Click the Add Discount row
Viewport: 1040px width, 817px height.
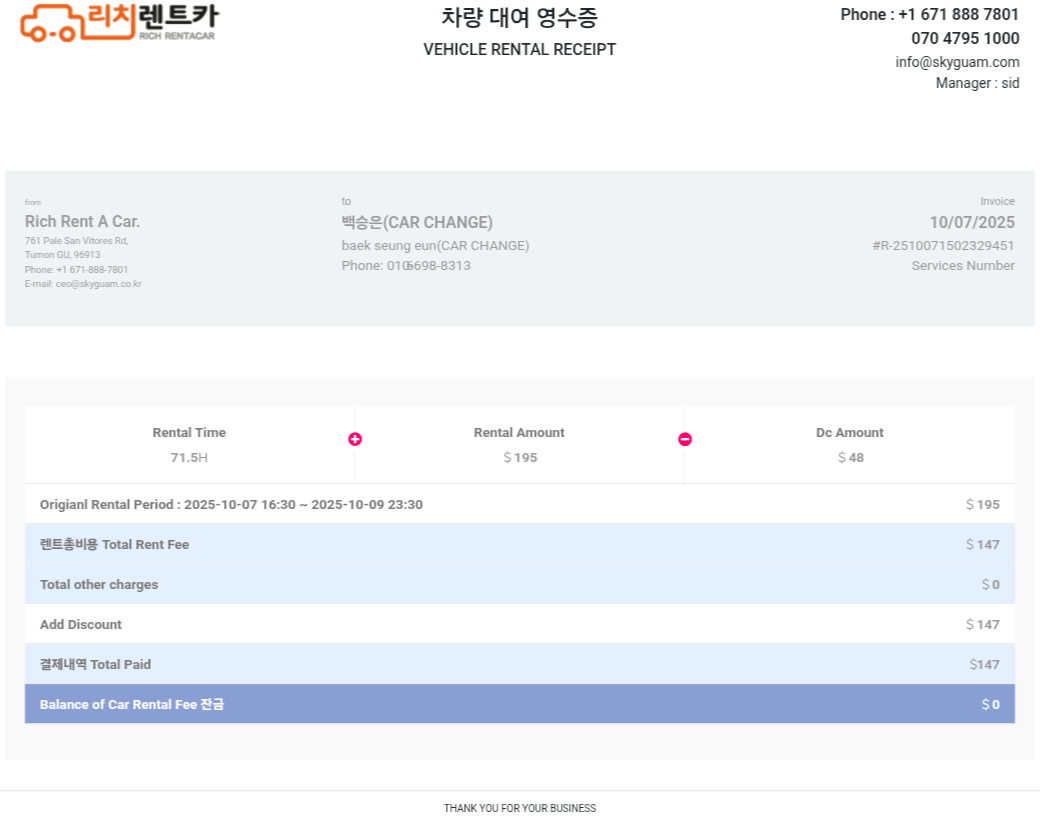click(519, 624)
